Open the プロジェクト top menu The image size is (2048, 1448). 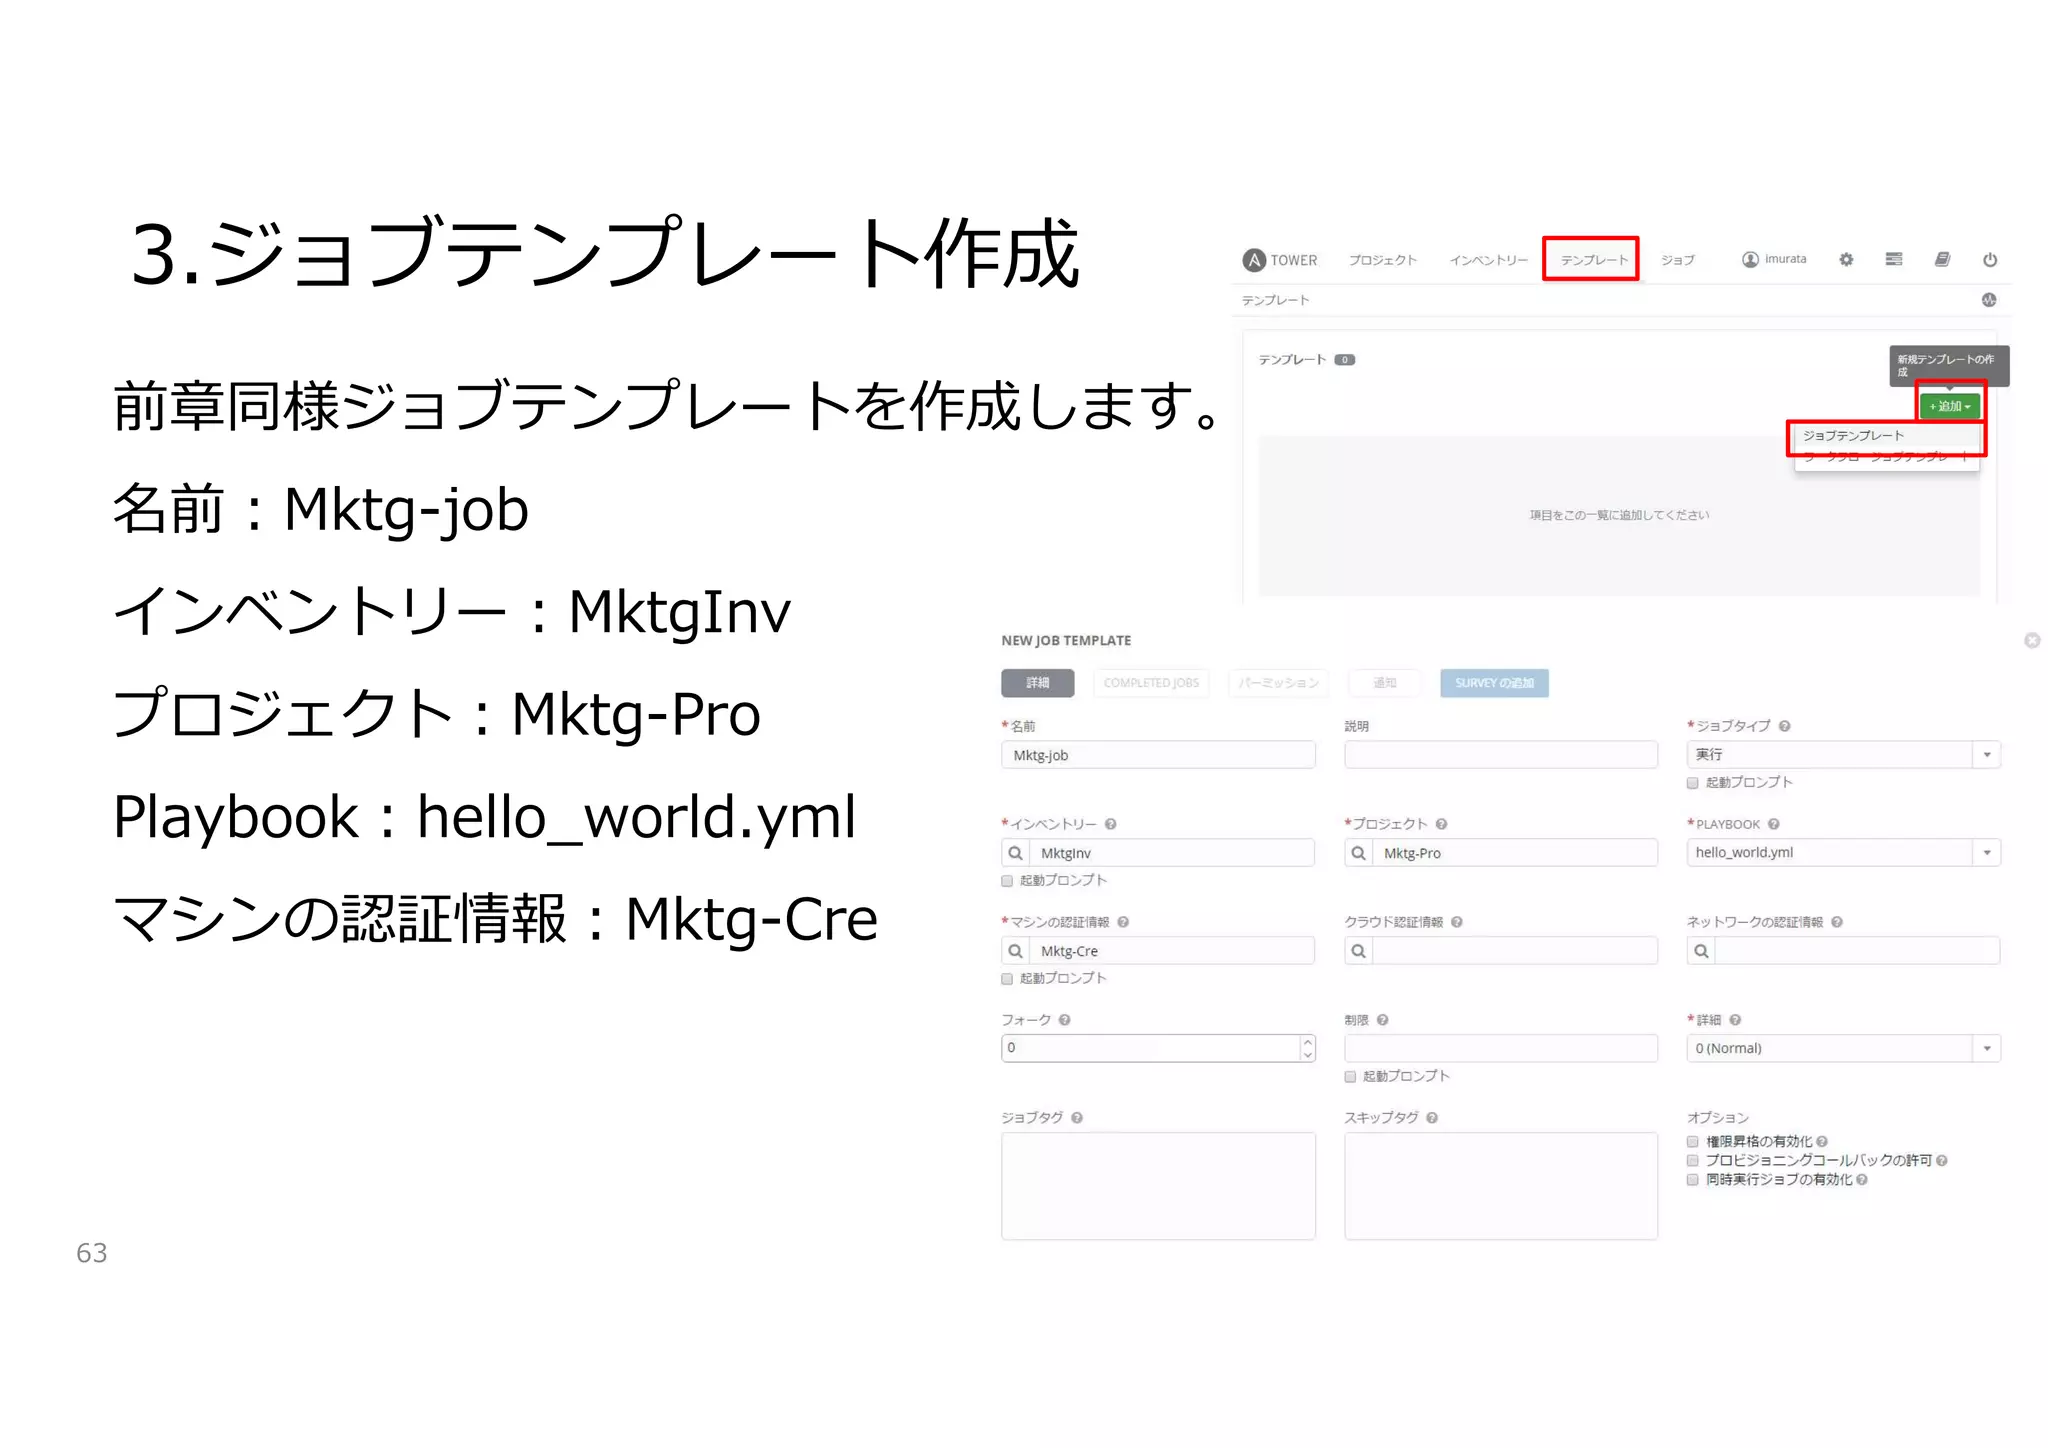[1383, 260]
